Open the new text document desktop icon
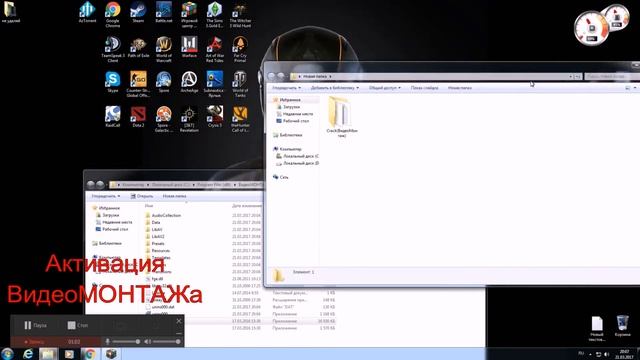The image size is (640, 360). click(597, 328)
